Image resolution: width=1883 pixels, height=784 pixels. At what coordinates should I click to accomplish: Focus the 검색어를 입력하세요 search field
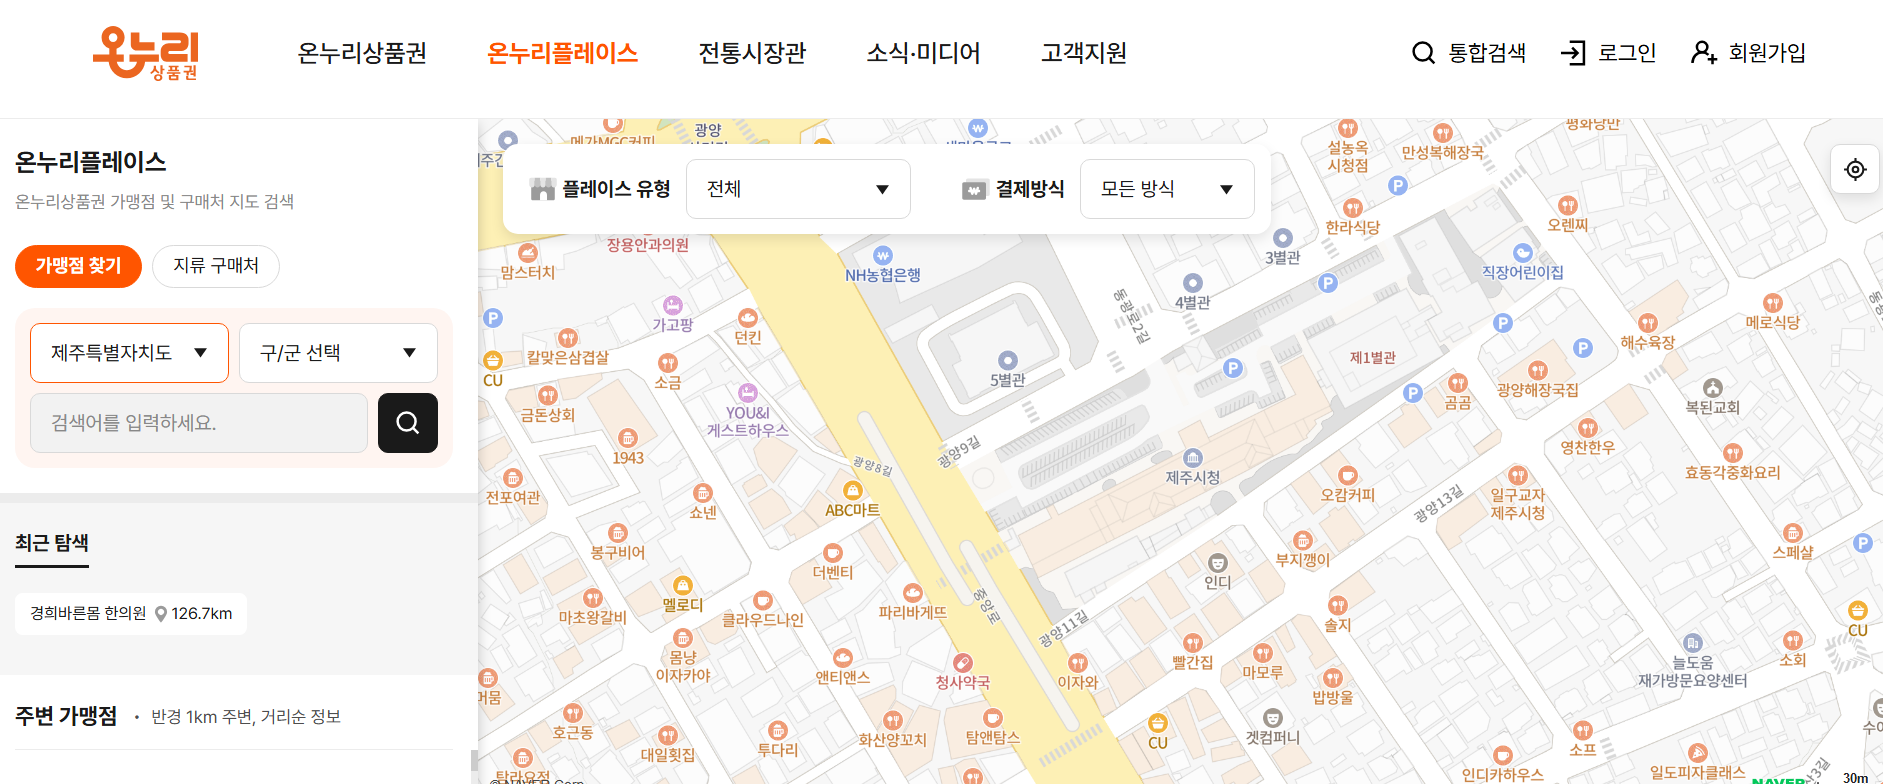click(199, 423)
